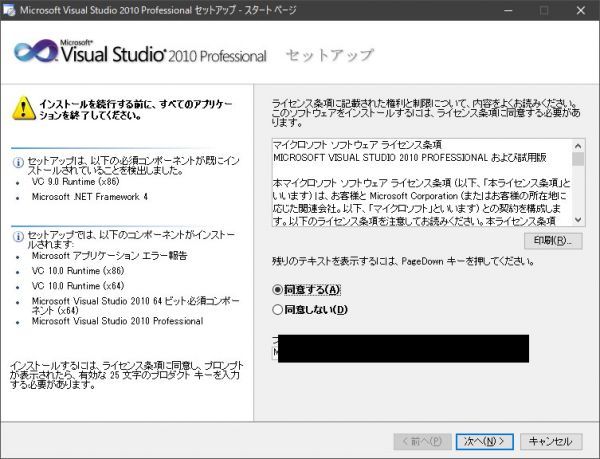Click the license text scroll down arrow

click(578, 220)
